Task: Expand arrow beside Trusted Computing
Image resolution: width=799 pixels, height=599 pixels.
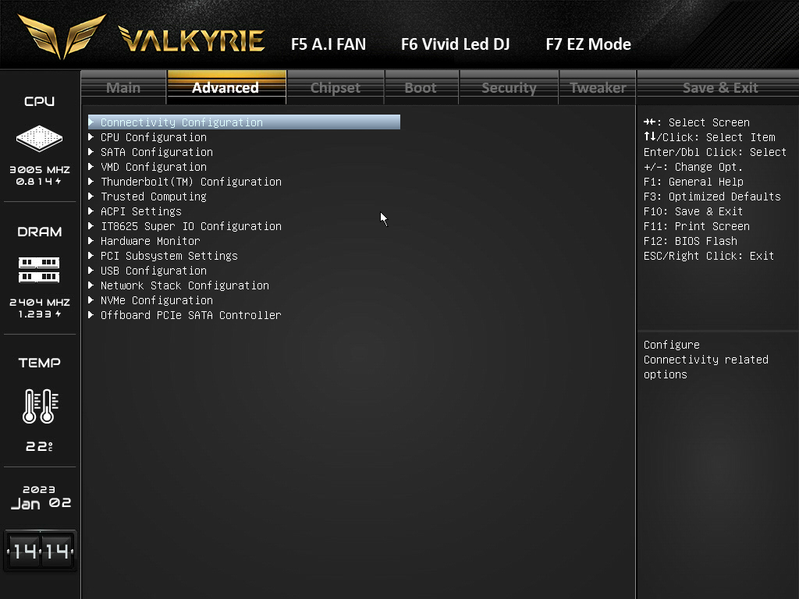Action: [x=91, y=196]
